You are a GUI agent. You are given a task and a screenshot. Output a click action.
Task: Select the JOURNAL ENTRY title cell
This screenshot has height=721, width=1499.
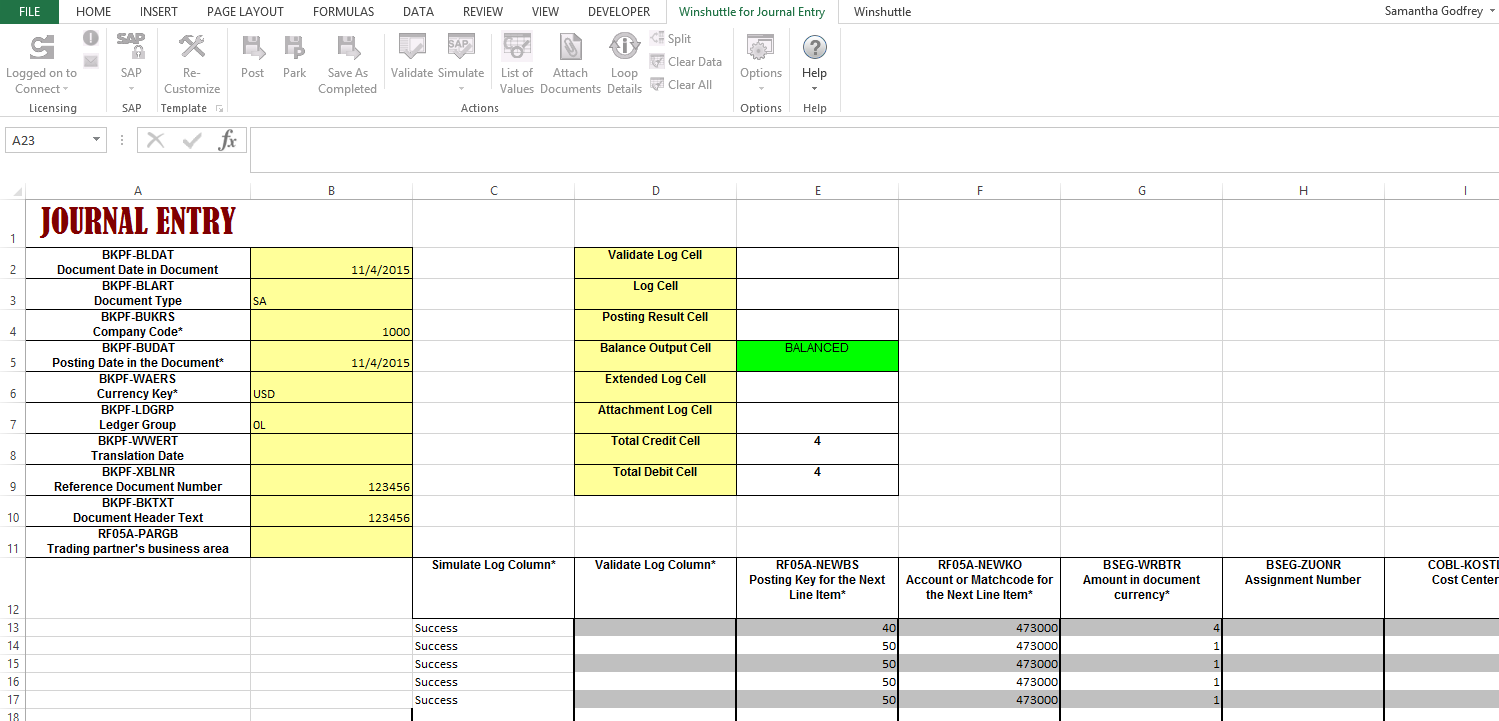[x=138, y=223]
